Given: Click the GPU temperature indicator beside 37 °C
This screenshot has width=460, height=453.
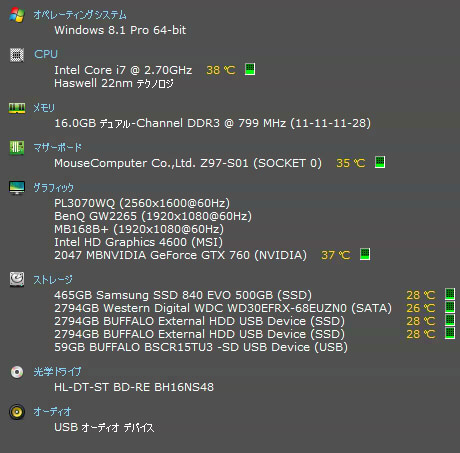Looking at the screenshot, I should (x=365, y=254).
